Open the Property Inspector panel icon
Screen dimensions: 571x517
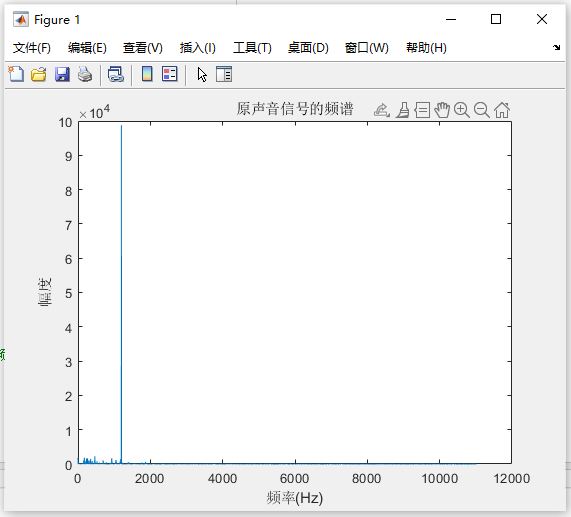224,74
